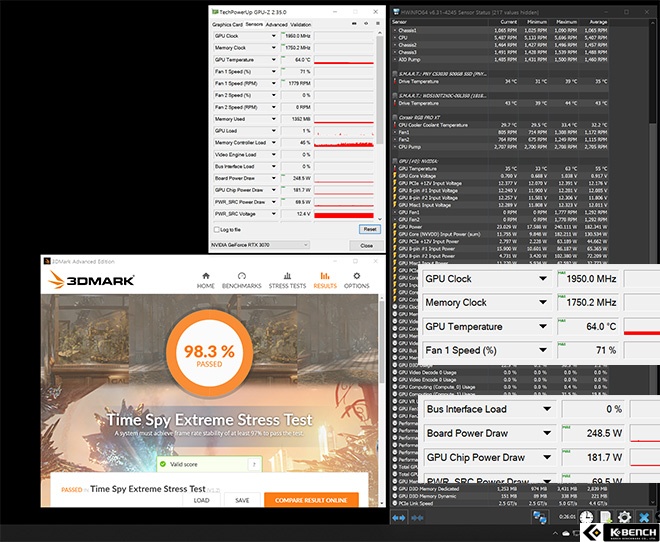The image size is (660, 542).
Task: Click circle icon beside PCIe Link Speed
Action: (x=395, y=504)
